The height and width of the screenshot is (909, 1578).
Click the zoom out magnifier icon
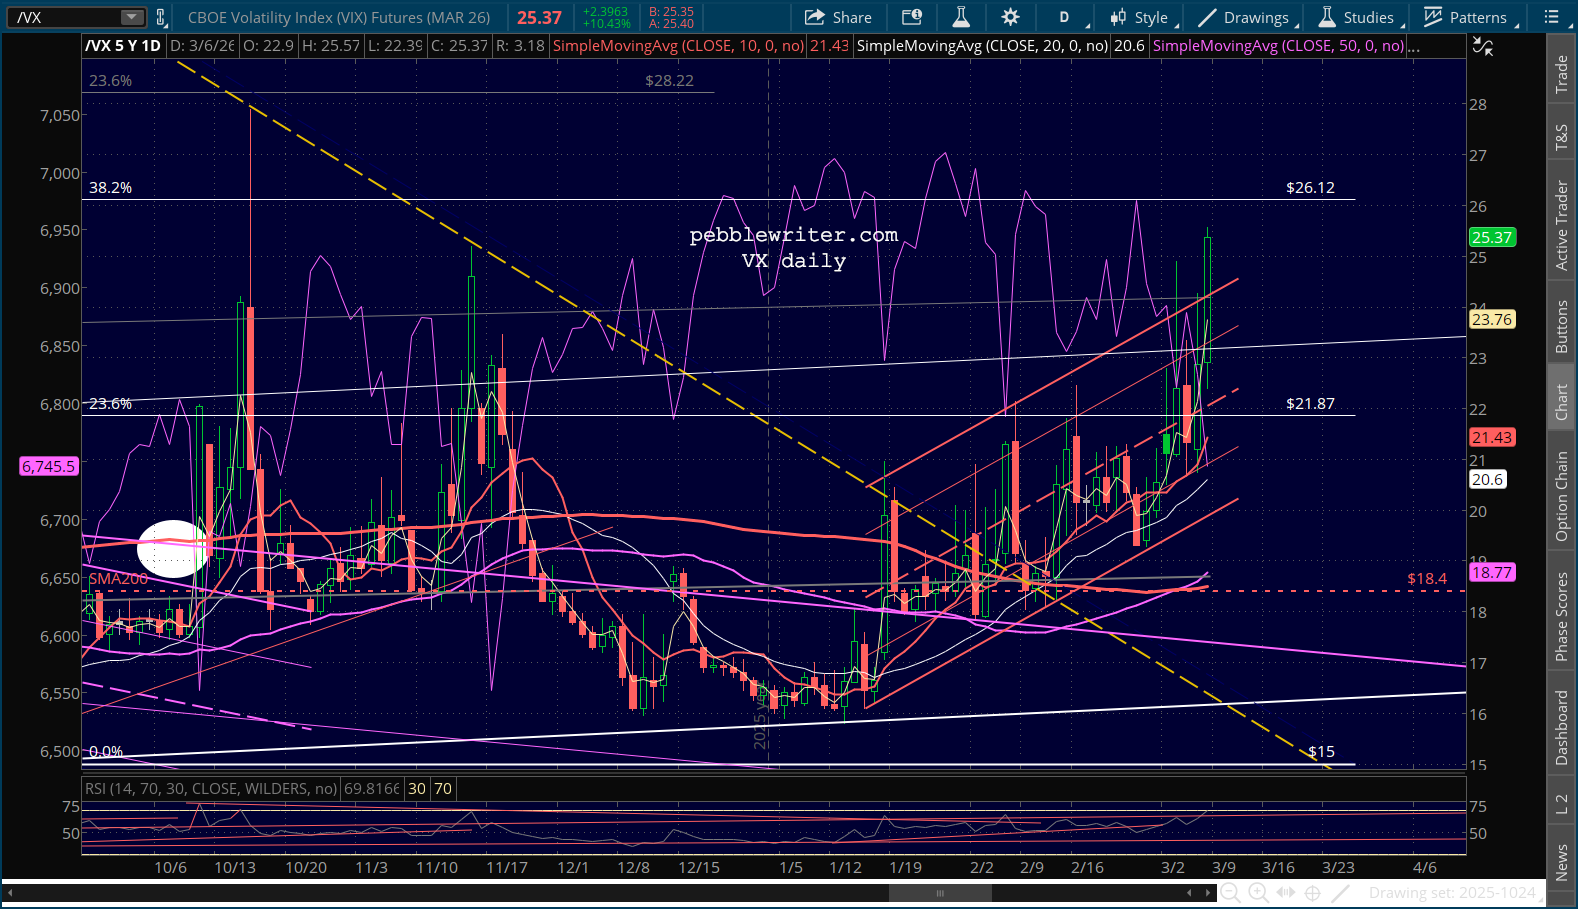(1230, 893)
